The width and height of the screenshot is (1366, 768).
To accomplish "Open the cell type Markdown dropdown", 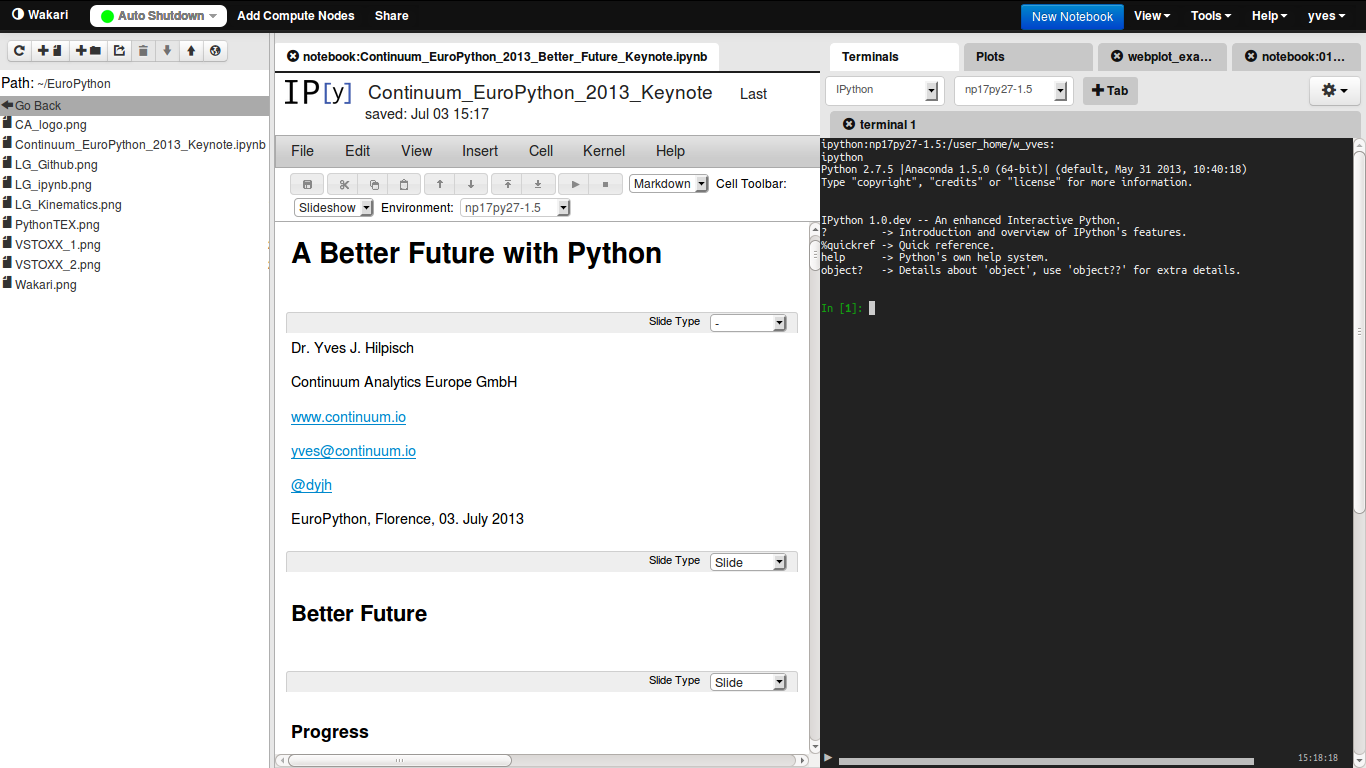I will 669,184.
